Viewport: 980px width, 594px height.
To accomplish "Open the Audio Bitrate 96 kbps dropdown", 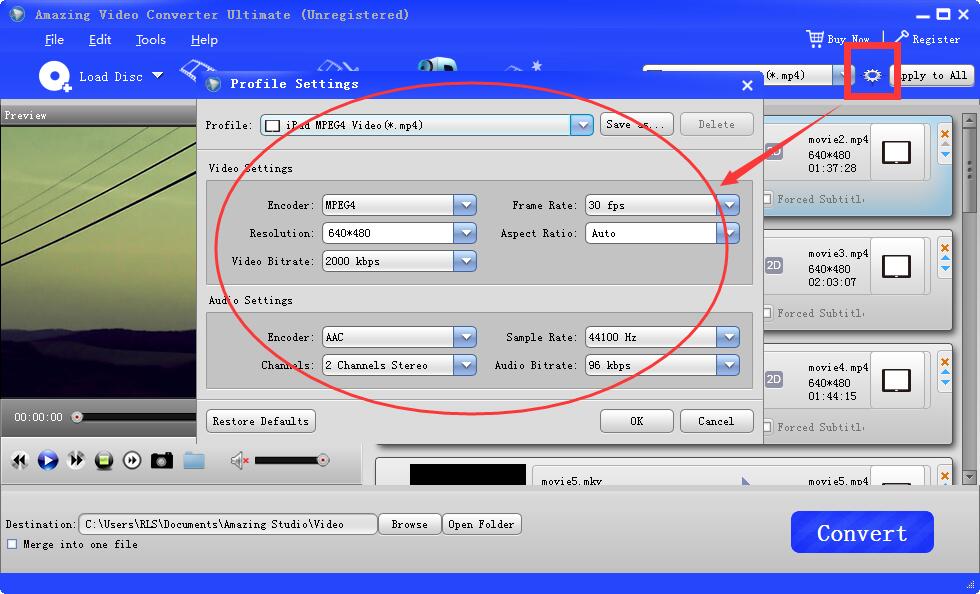I will (x=728, y=365).
